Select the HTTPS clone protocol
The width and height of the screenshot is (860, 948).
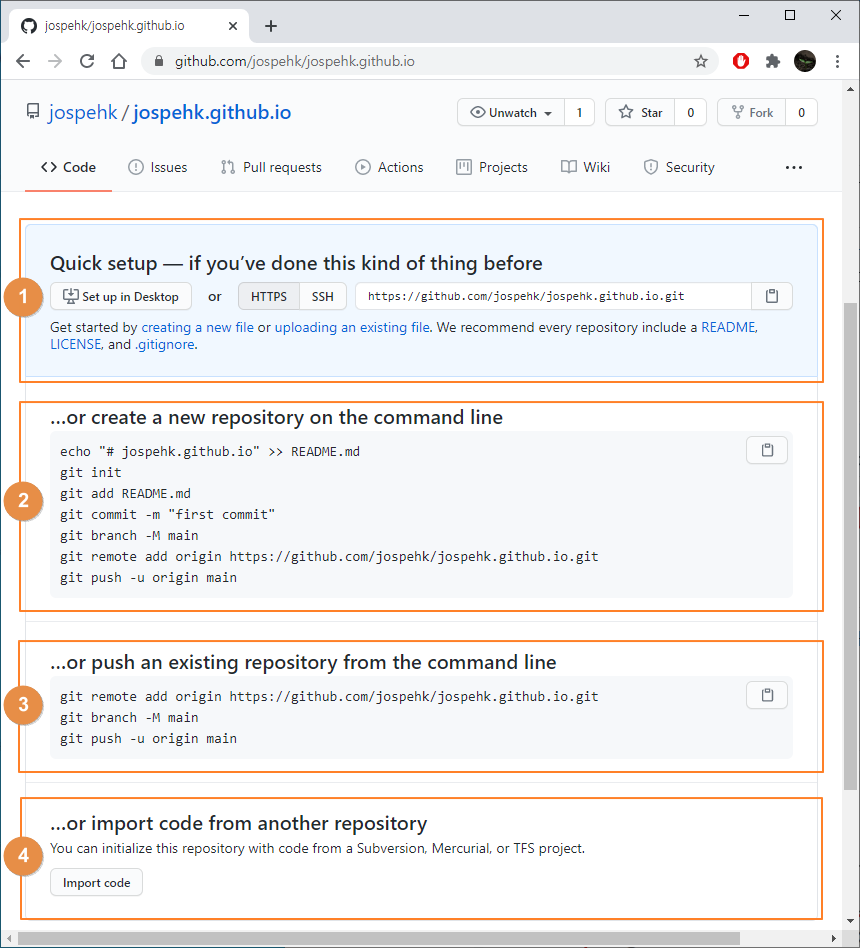(x=269, y=296)
